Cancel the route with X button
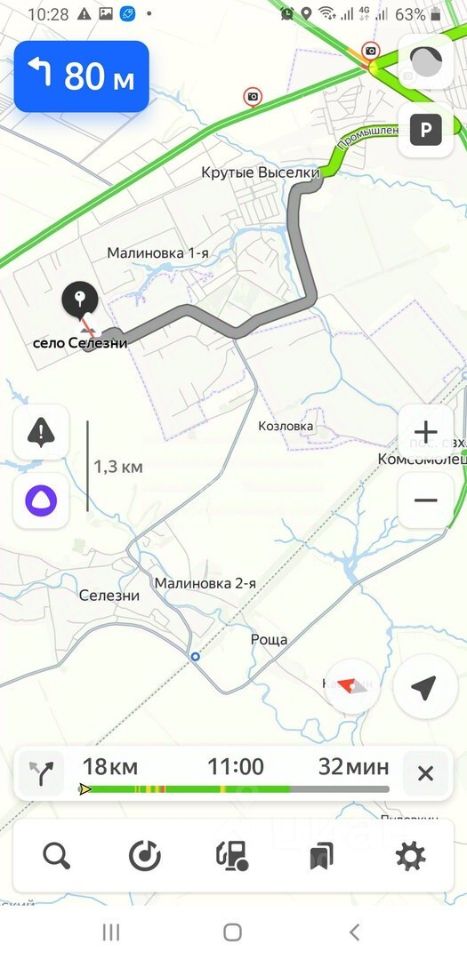 [425, 773]
